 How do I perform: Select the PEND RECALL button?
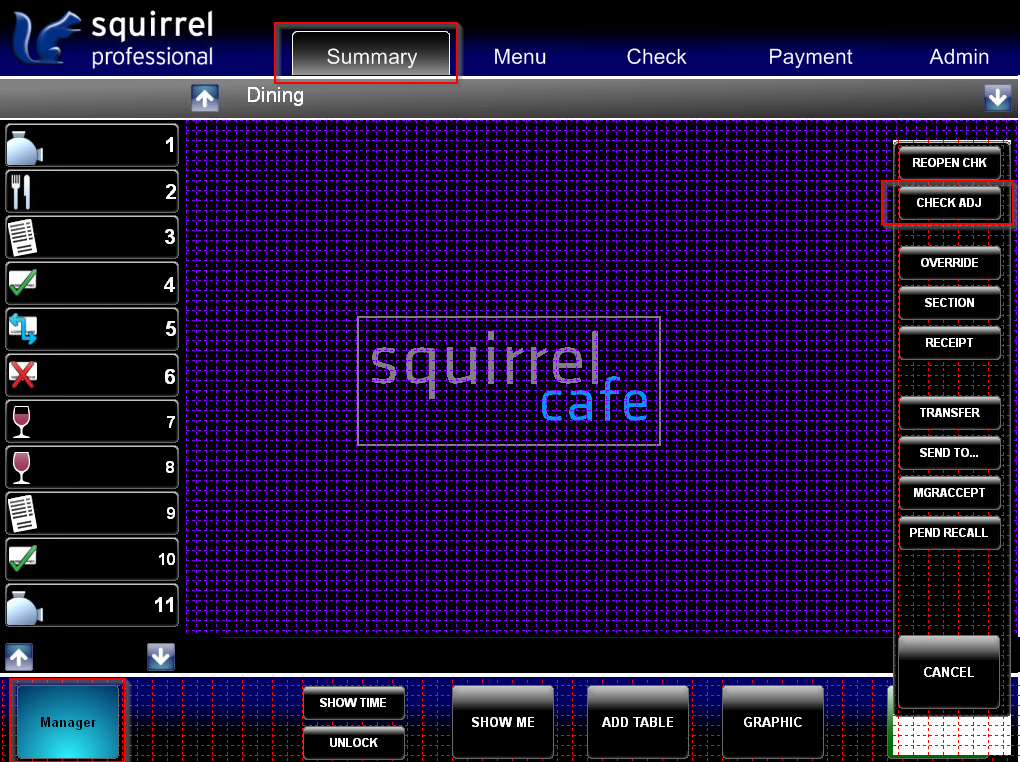[x=949, y=533]
